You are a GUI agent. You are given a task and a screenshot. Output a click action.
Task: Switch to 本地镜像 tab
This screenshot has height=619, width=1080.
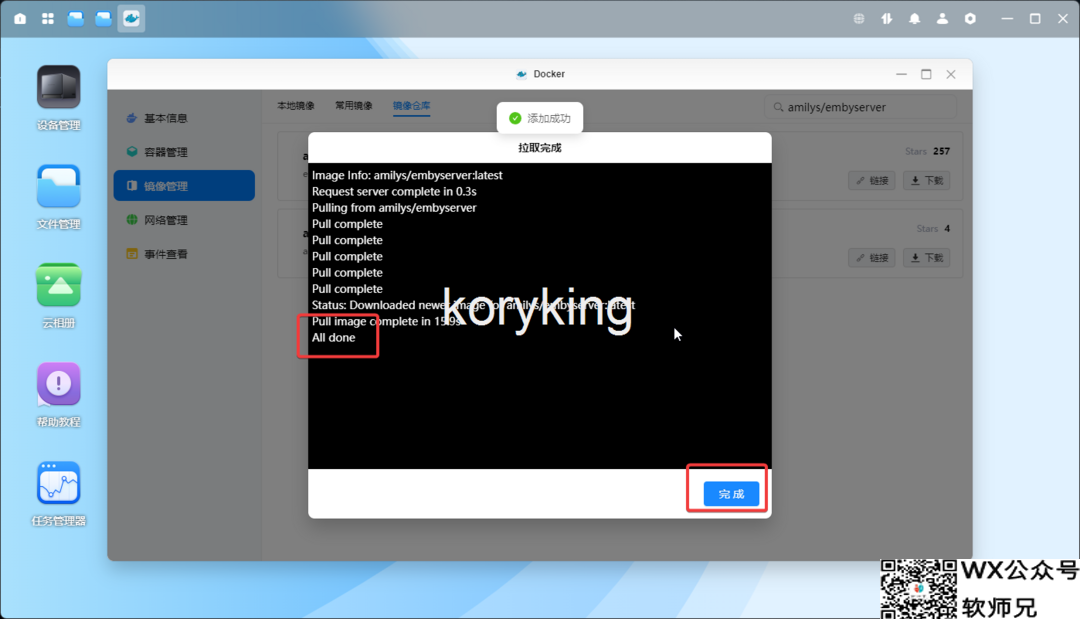[x=295, y=105]
